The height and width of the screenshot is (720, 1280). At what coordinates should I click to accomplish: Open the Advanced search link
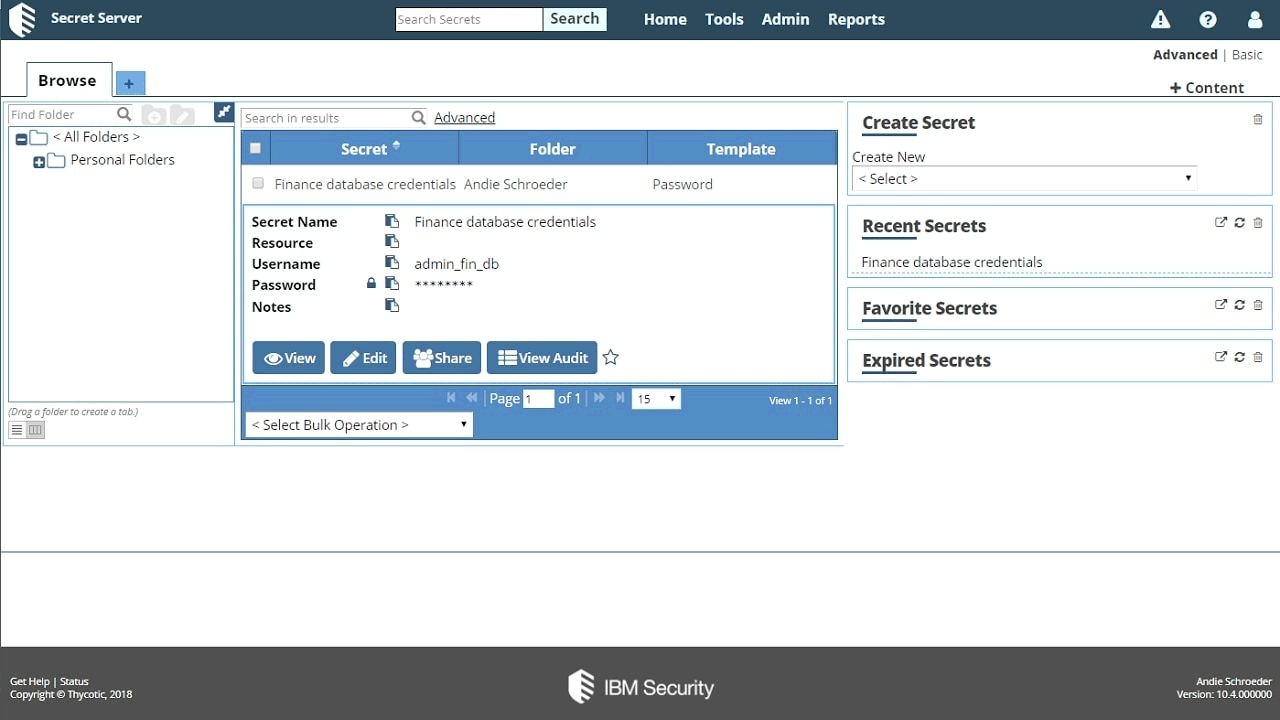click(464, 117)
